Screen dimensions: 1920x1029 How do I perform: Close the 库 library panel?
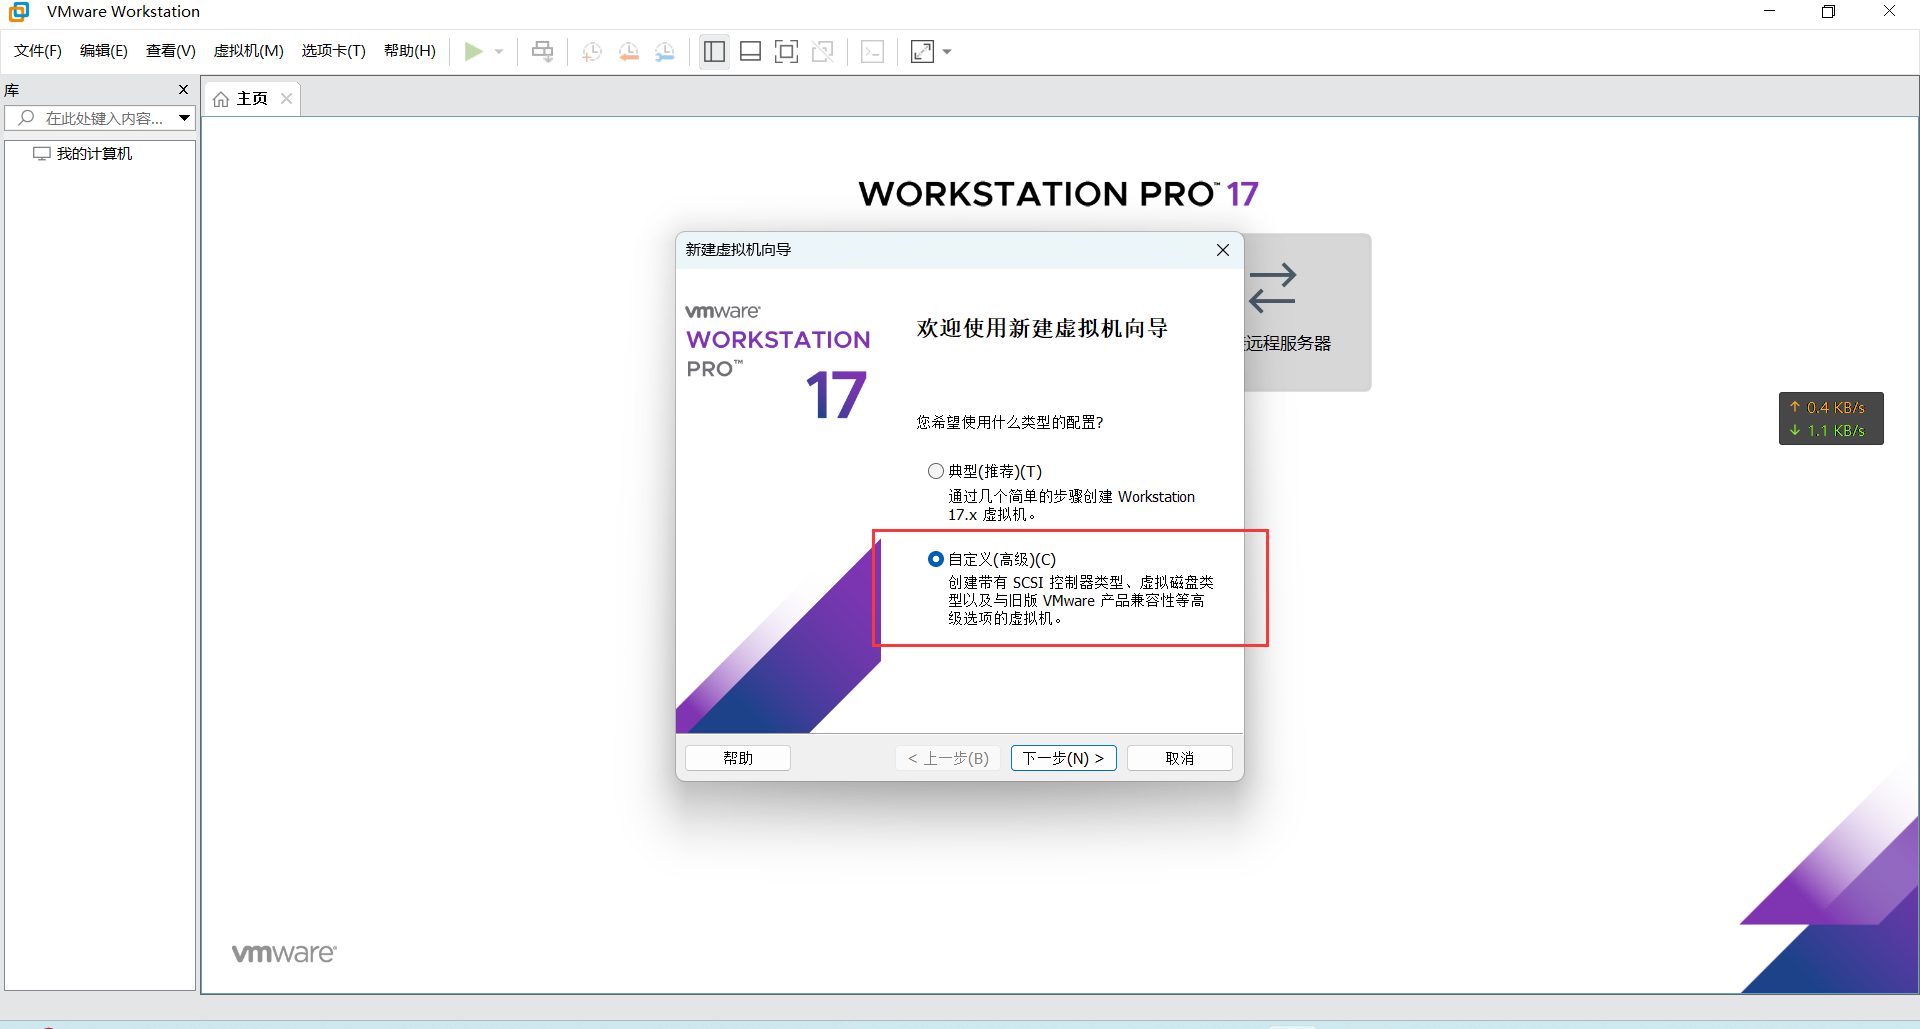(183, 90)
